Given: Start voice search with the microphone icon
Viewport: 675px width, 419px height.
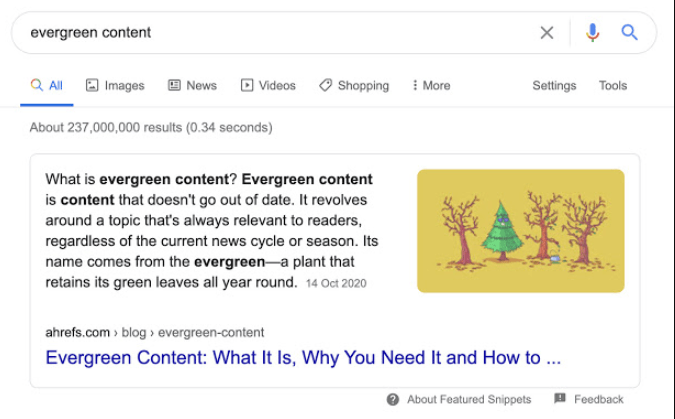Looking at the screenshot, I should click(x=593, y=33).
